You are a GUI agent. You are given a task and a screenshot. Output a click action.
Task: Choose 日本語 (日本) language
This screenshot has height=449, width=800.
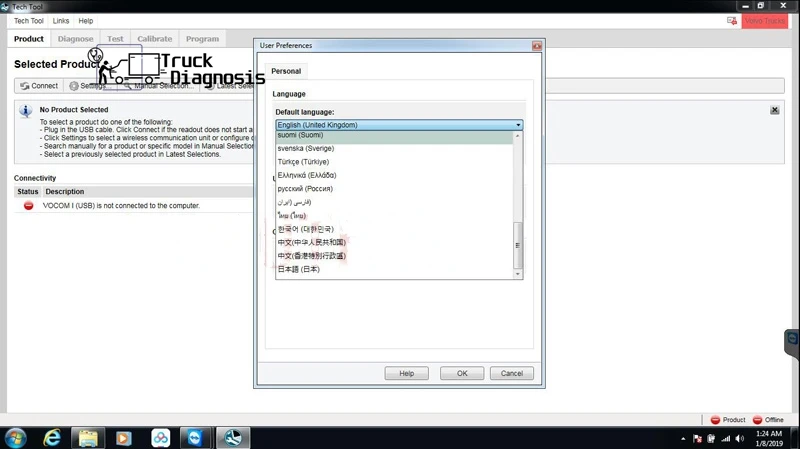click(x=394, y=269)
